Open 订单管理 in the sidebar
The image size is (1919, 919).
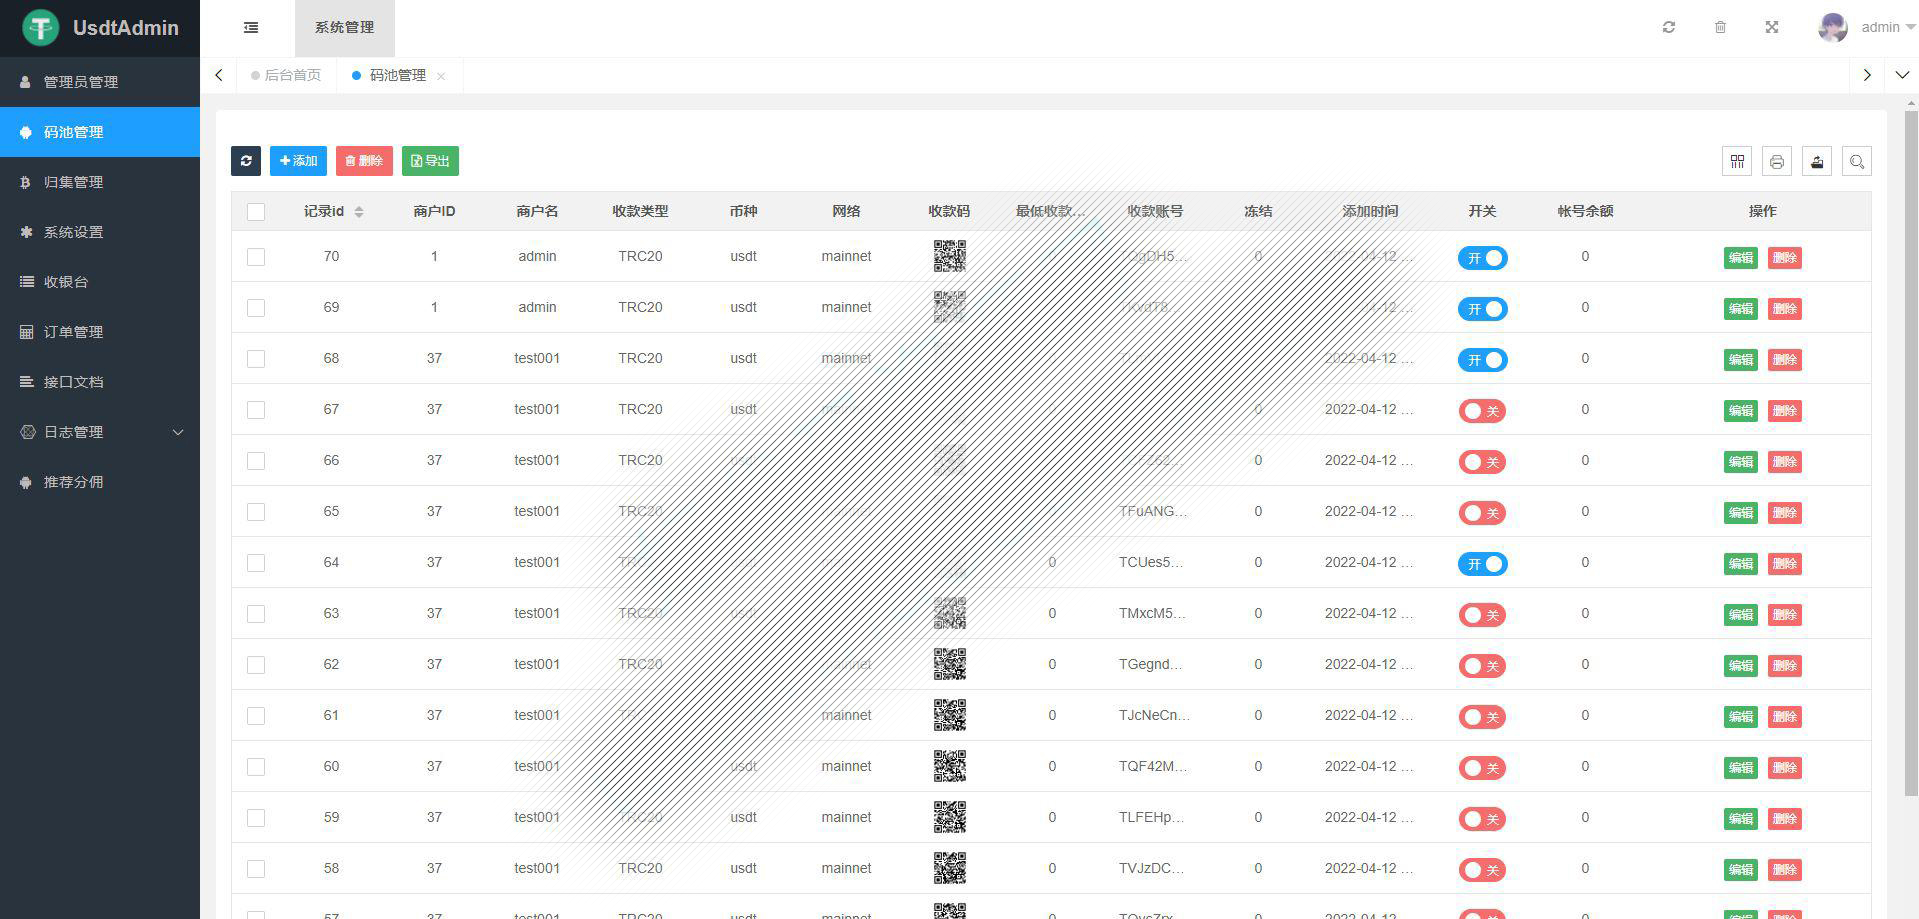click(x=100, y=332)
